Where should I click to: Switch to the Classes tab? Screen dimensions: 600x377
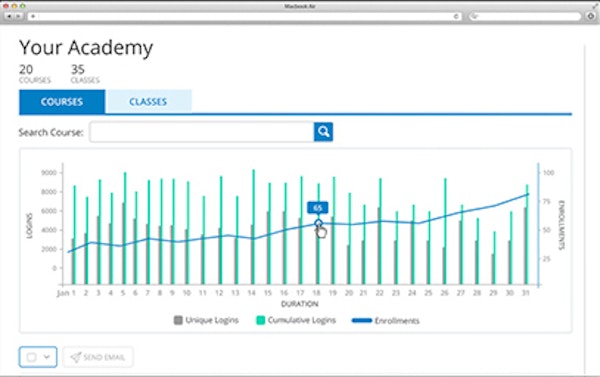149,101
